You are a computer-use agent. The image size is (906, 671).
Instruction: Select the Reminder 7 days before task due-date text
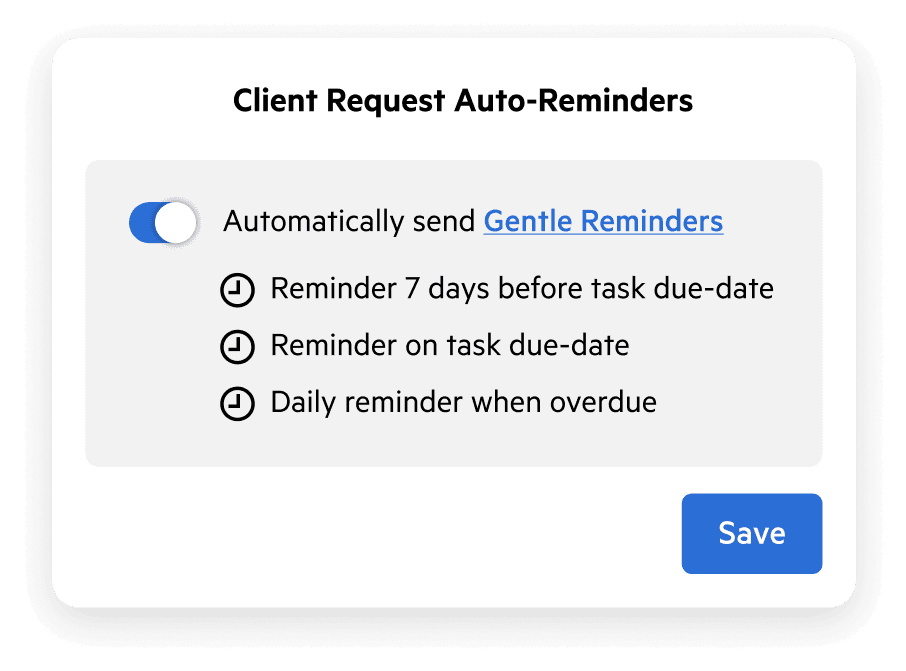(522, 288)
